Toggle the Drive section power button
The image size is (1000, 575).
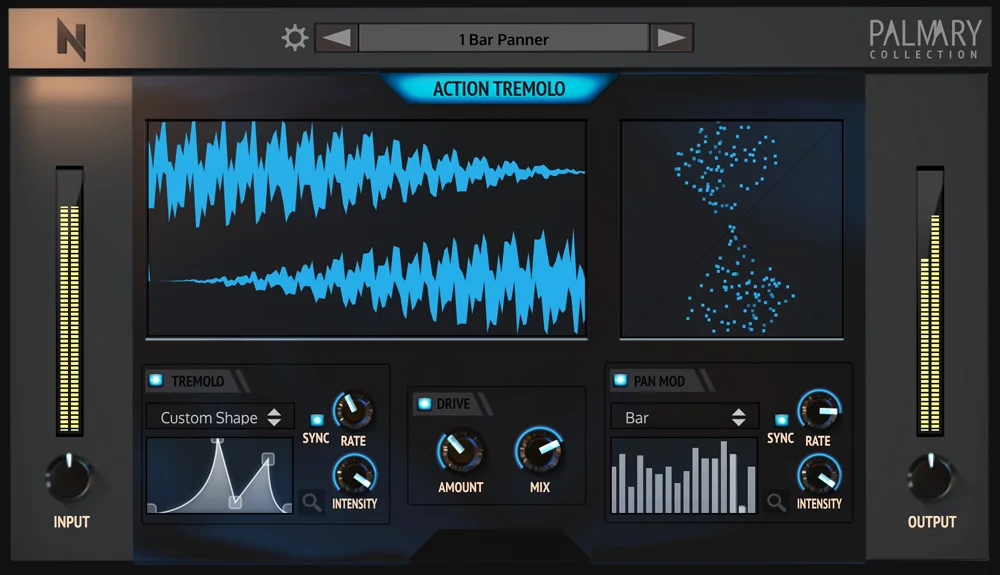pos(424,404)
